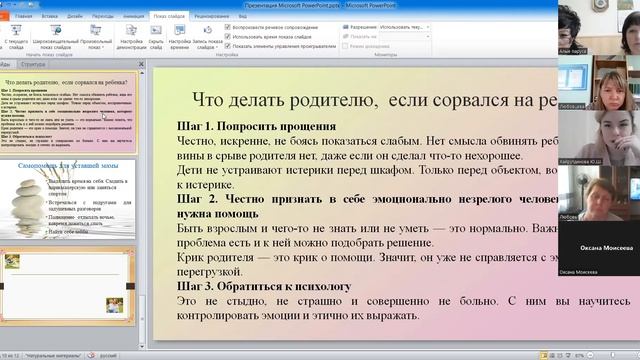Click the language indicator 'русский'
The height and width of the screenshot is (360, 640).
tap(108, 356)
